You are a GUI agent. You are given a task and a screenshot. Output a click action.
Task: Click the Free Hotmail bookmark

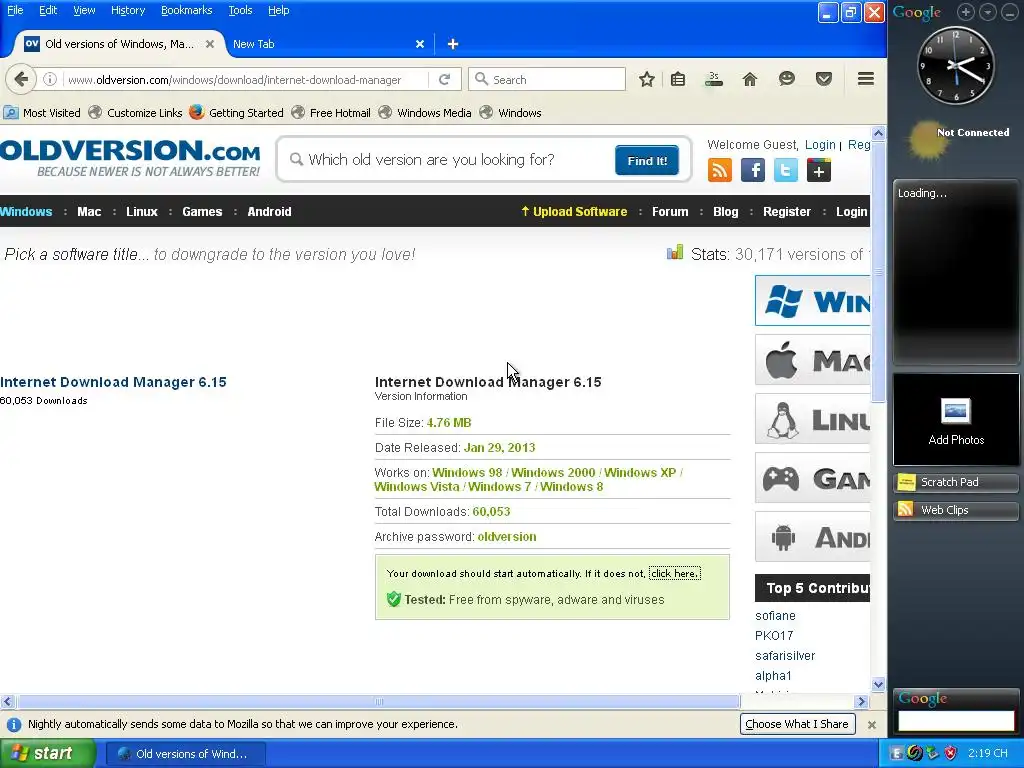coord(331,113)
